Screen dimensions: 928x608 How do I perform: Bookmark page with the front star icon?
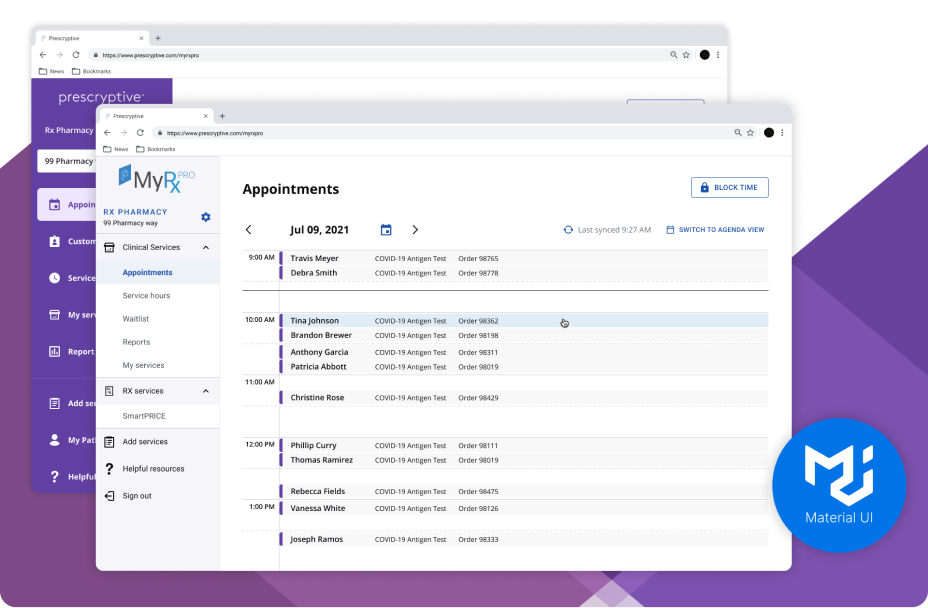(x=750, y=132)
